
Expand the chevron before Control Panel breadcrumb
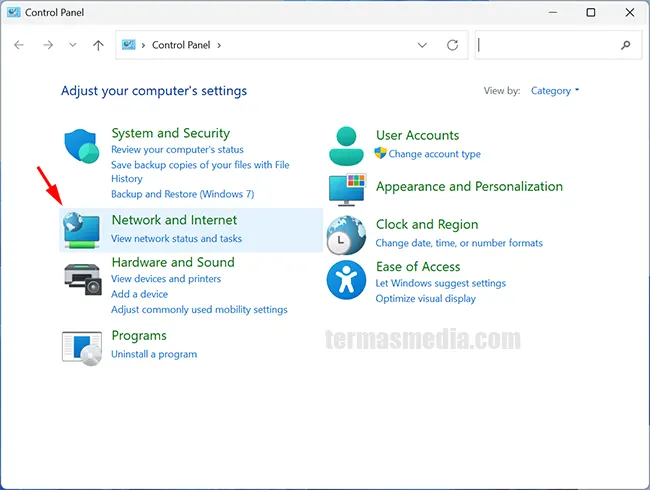click(x=143, y=45)
